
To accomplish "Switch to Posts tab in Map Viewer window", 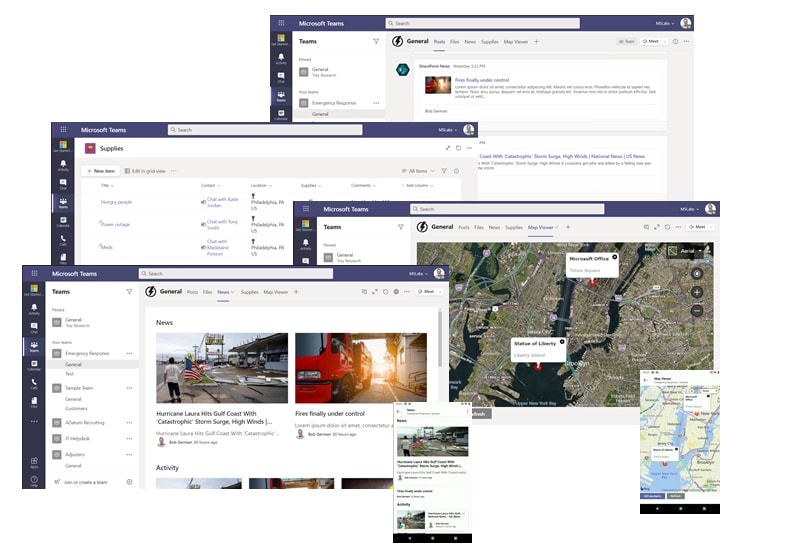I will [464, 227].
